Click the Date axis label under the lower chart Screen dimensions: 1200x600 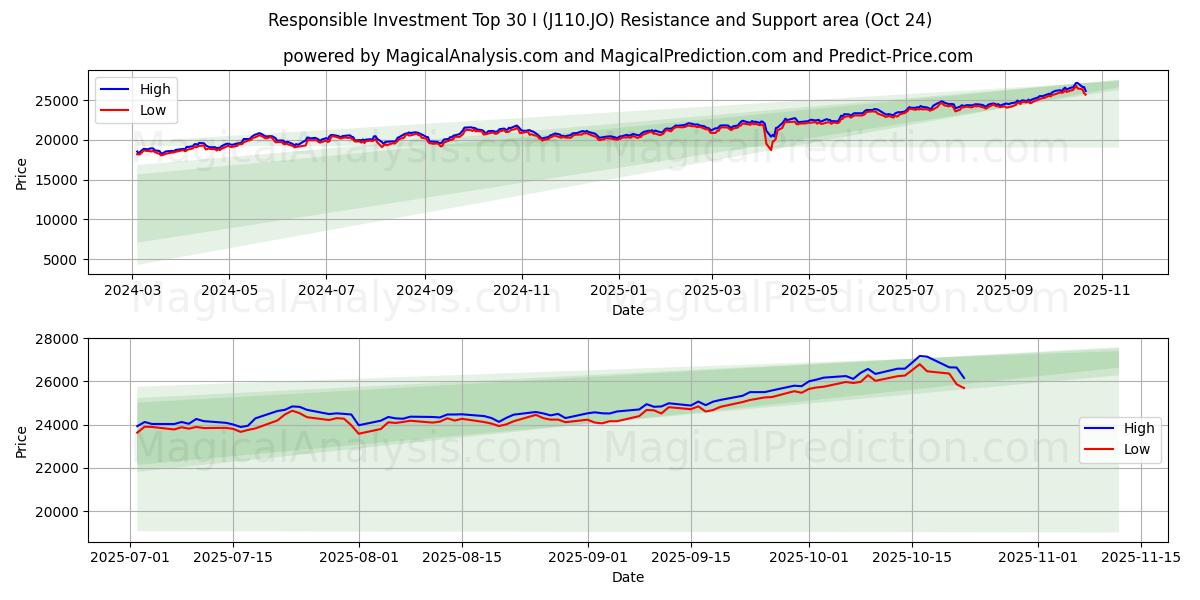click(627, 577)
